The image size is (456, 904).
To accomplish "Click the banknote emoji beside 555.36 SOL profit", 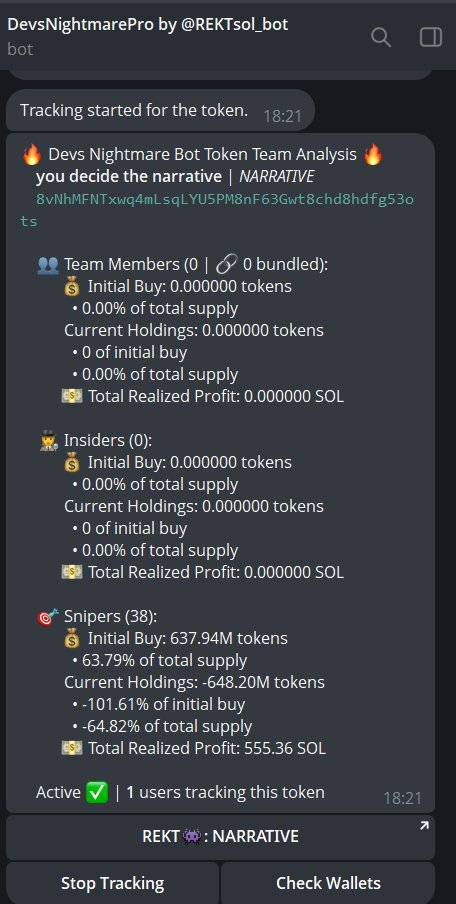I will 72,748.
